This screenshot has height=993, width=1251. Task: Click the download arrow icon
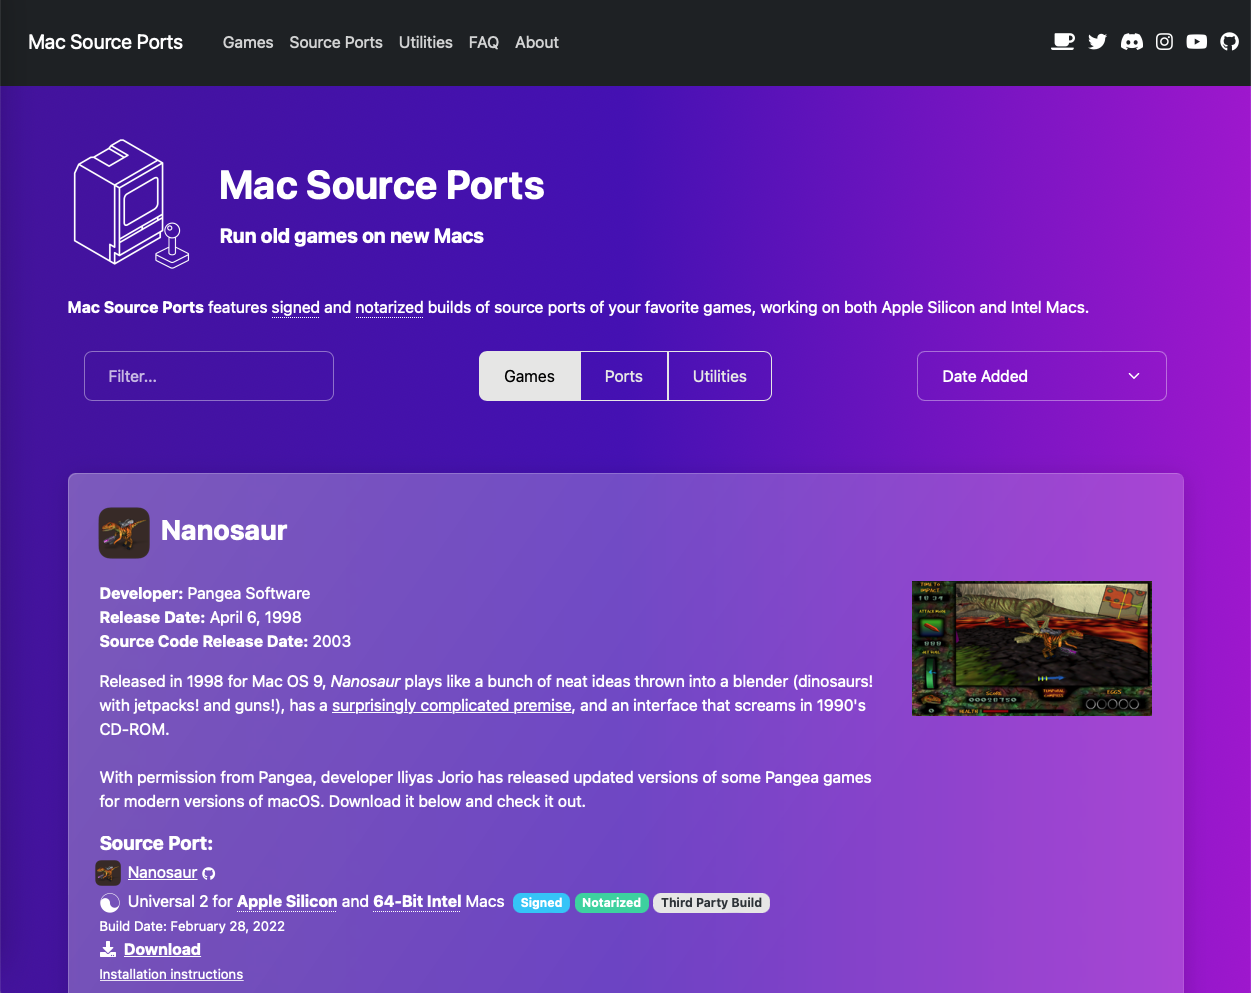108,949
